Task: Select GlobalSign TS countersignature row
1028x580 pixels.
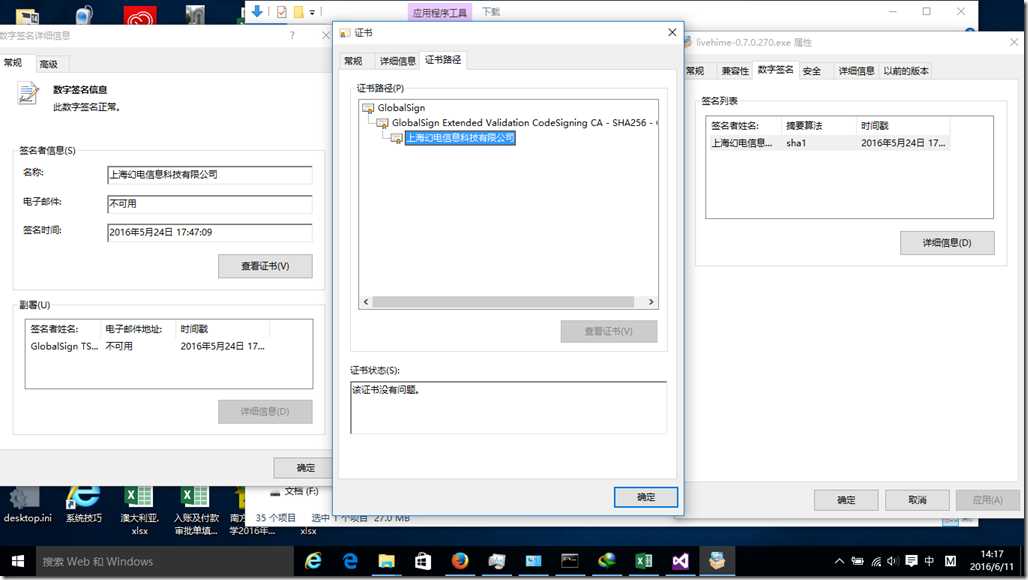Action: click(148, 346)
